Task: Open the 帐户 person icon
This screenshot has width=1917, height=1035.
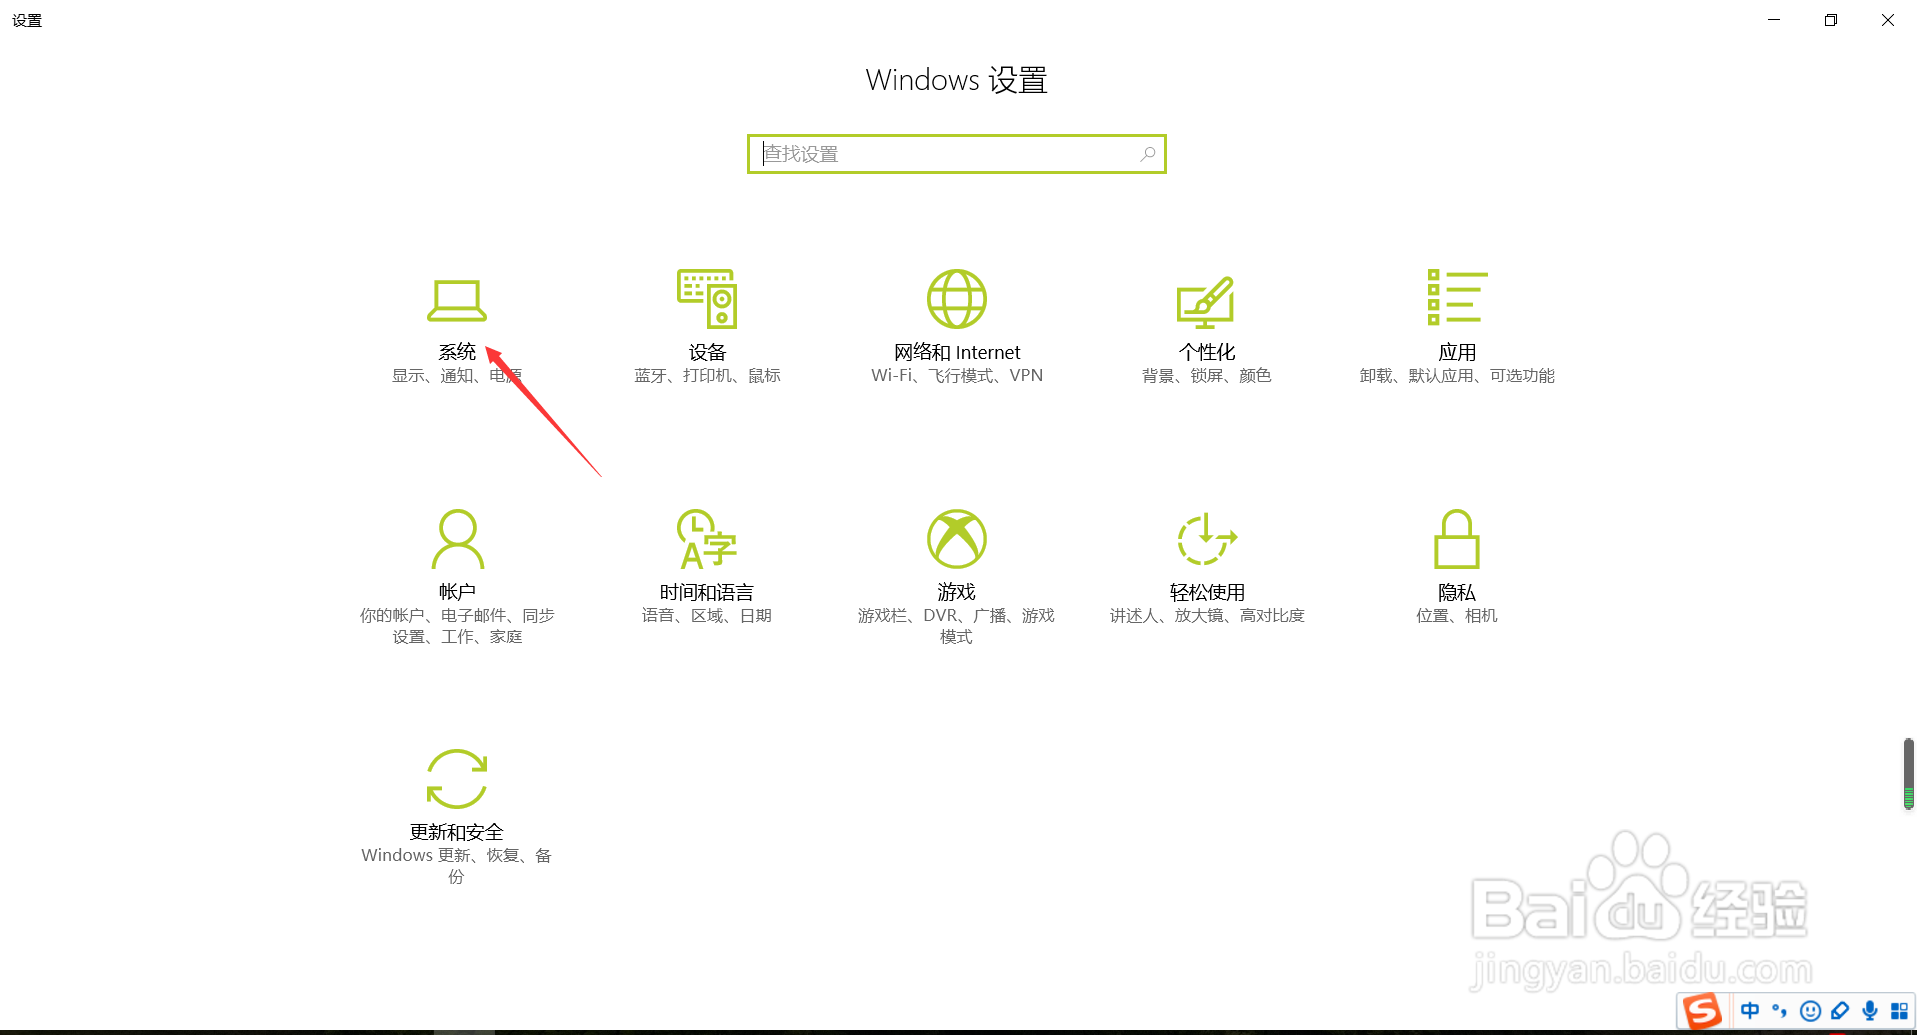Action: 457,539
